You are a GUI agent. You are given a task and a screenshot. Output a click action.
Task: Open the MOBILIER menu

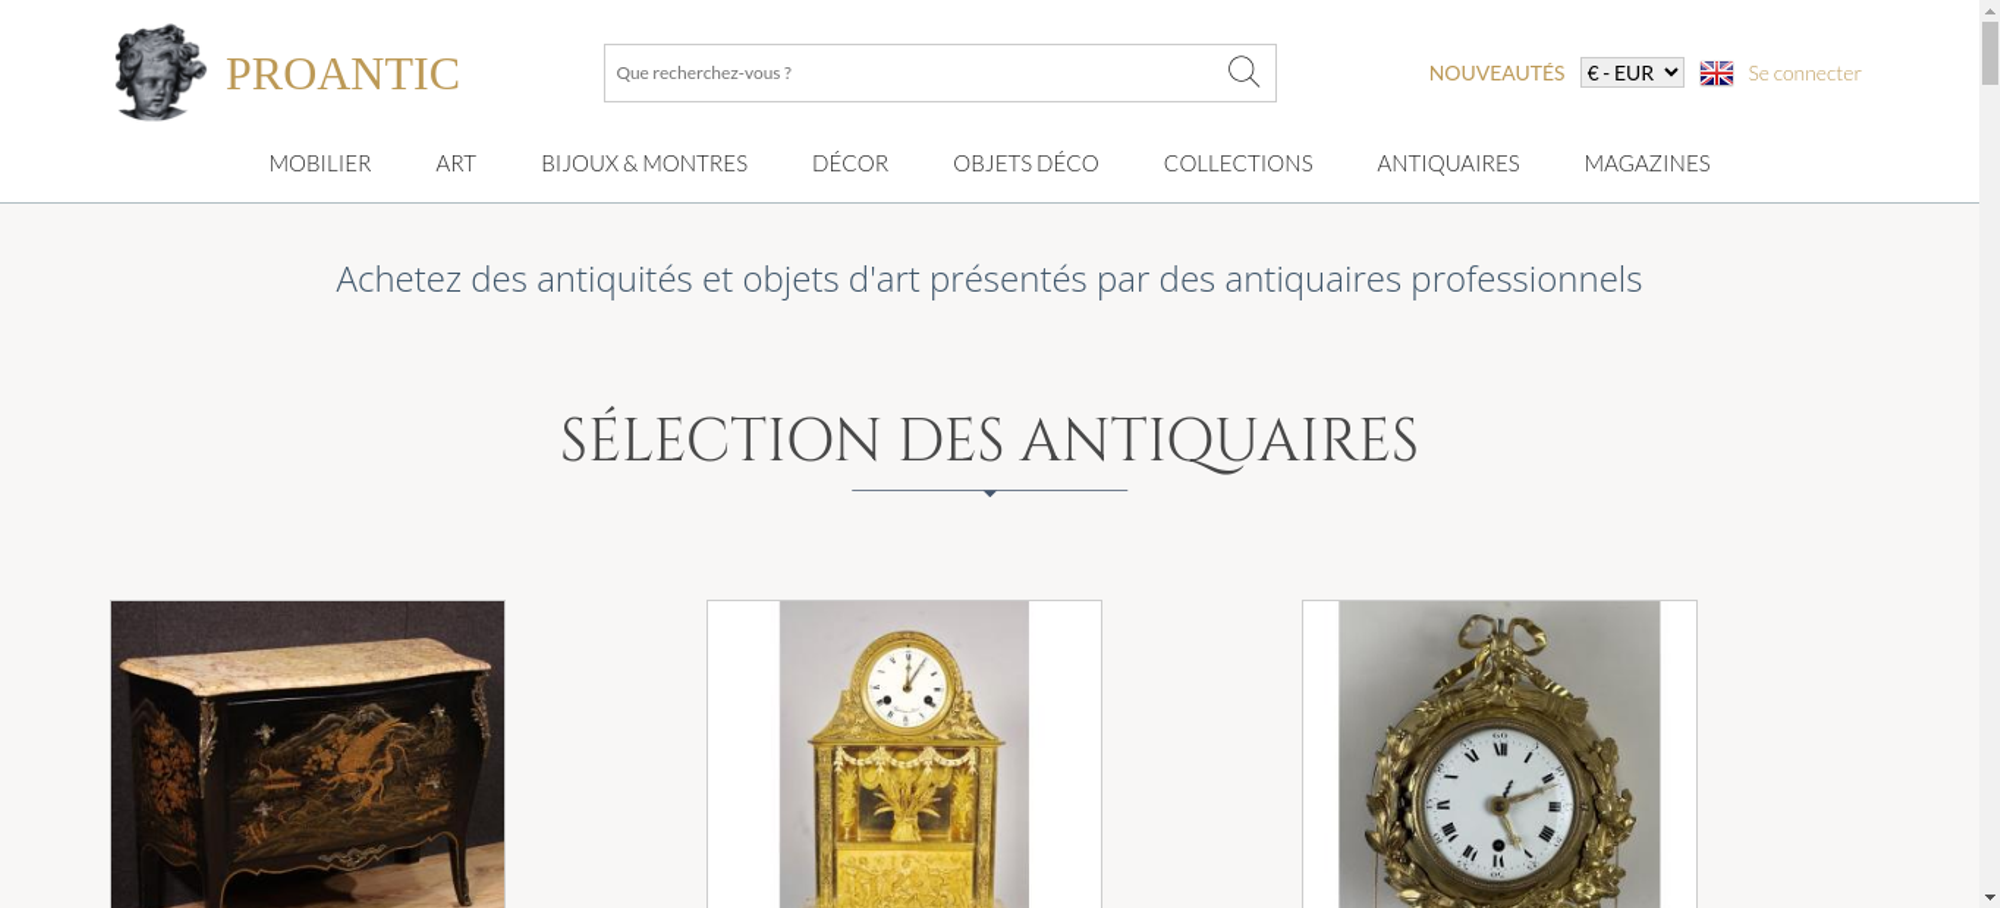(x=320, y=163)
